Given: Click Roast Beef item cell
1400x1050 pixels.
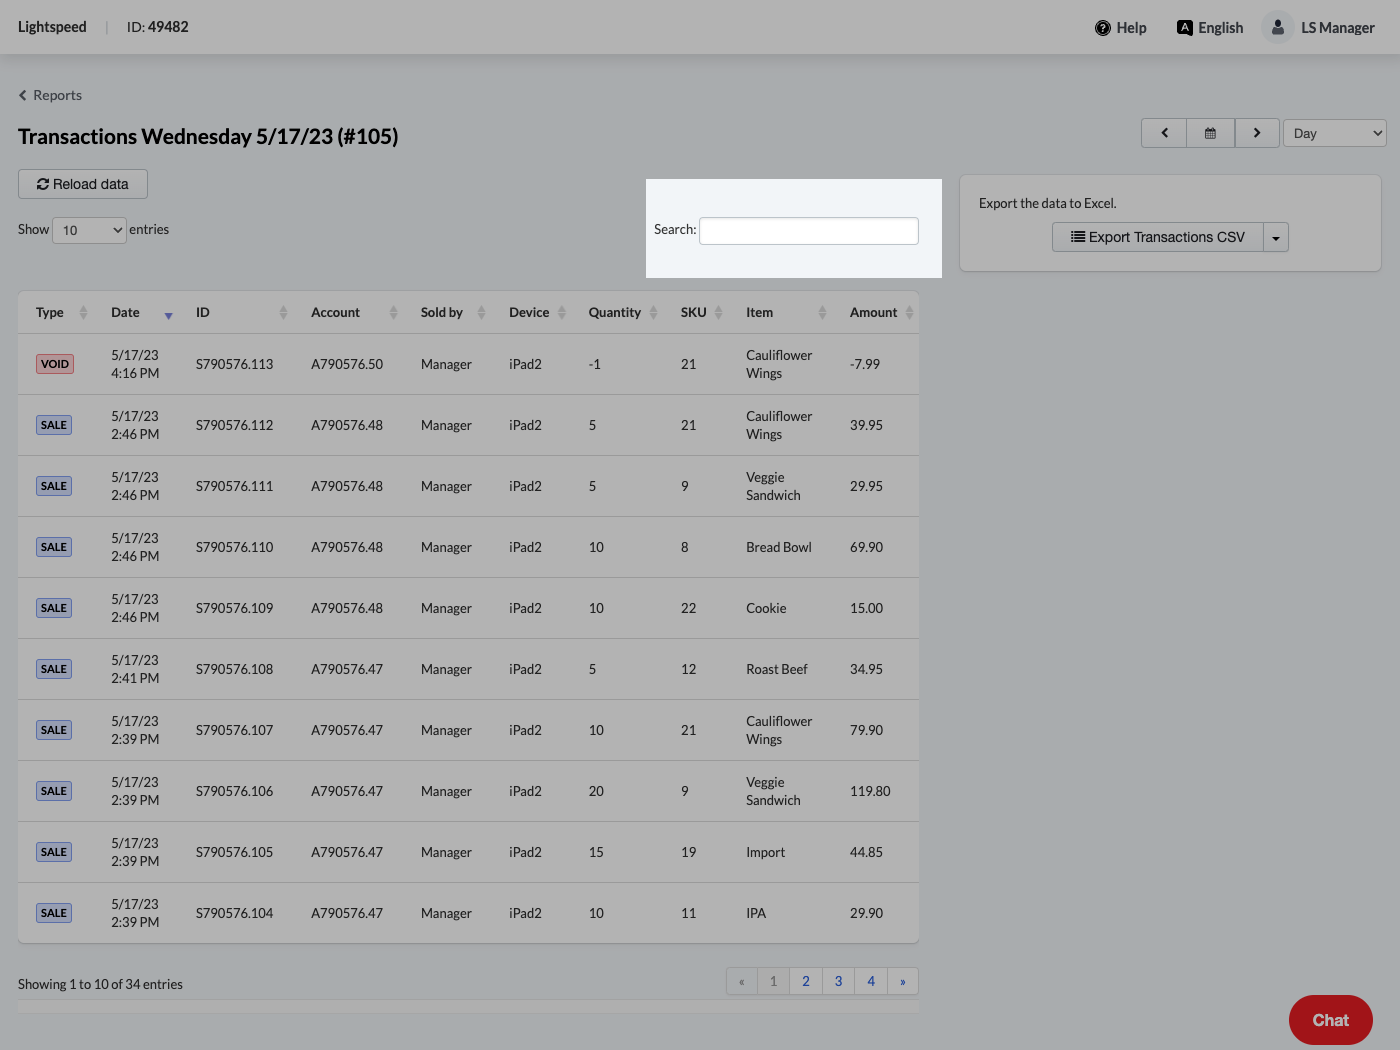Looking at the screenshot, I should (777, 669).
